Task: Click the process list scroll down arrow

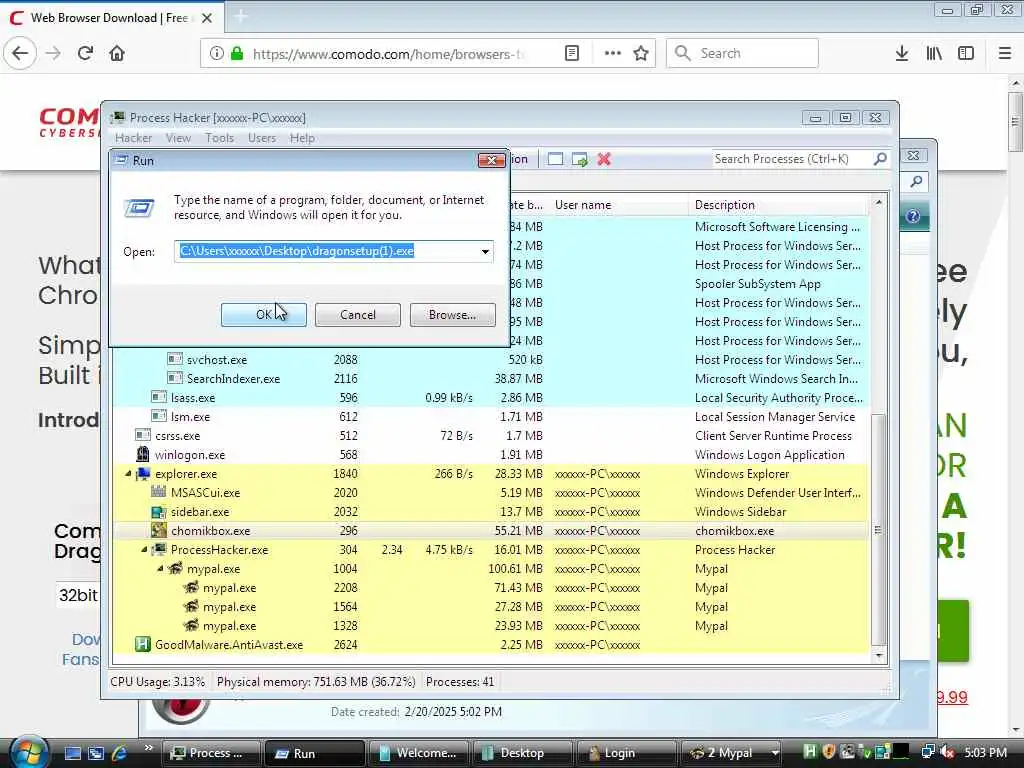Action: (878, 655)
